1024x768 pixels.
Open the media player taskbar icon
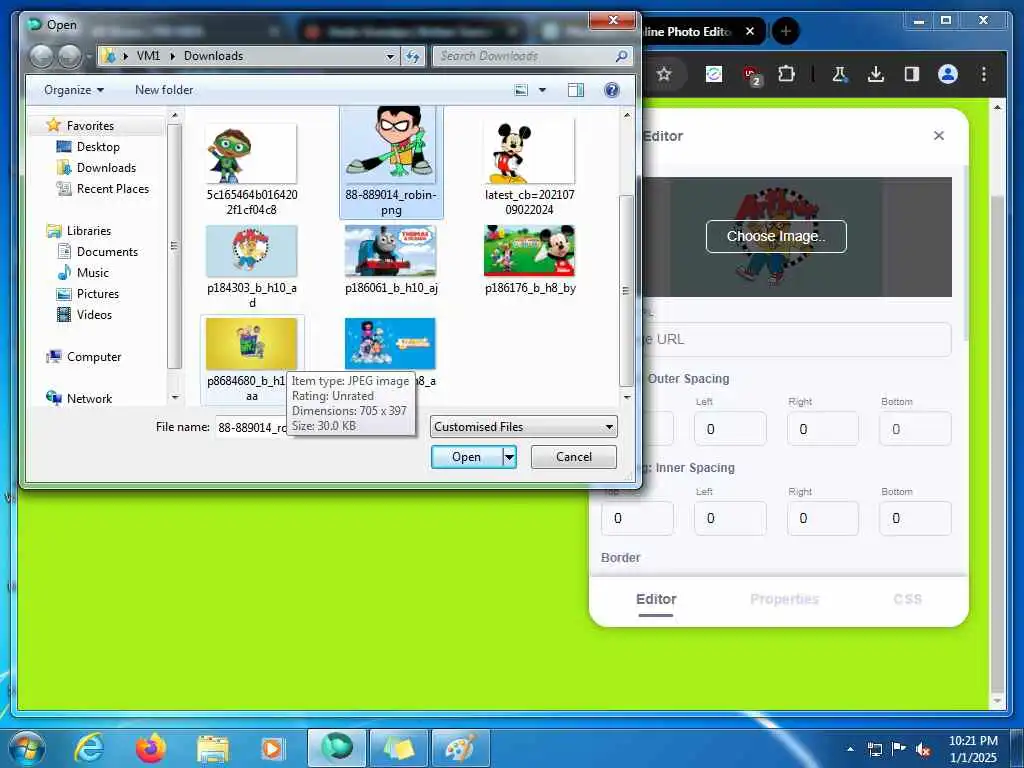coord(272,748)
